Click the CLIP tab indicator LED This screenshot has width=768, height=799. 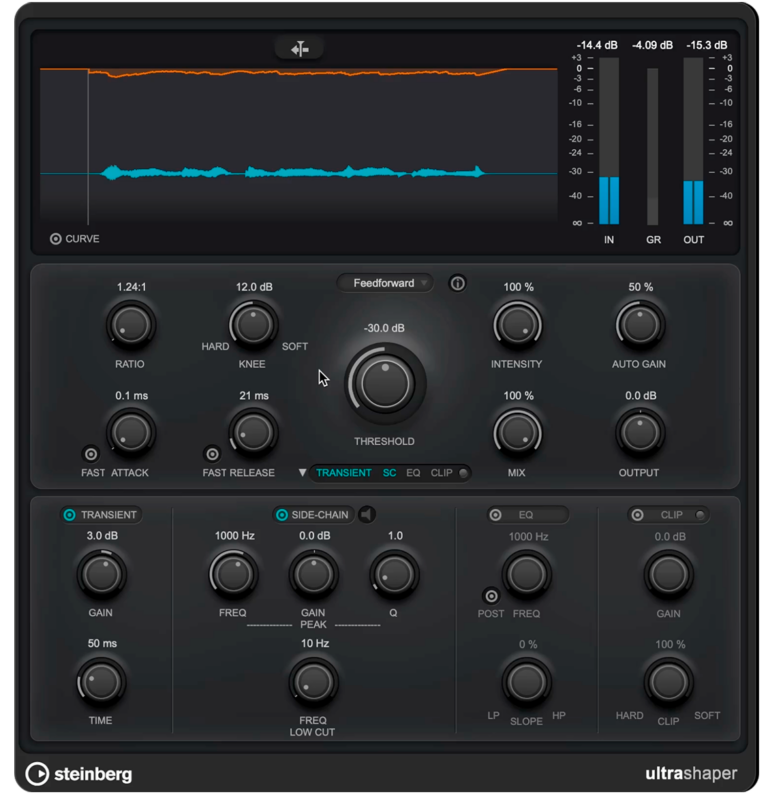point(463,473)
